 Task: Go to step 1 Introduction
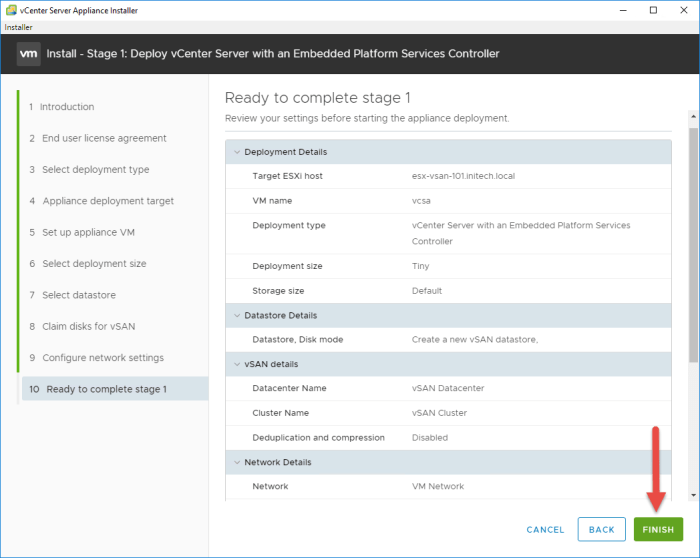(x=67, y=107)
